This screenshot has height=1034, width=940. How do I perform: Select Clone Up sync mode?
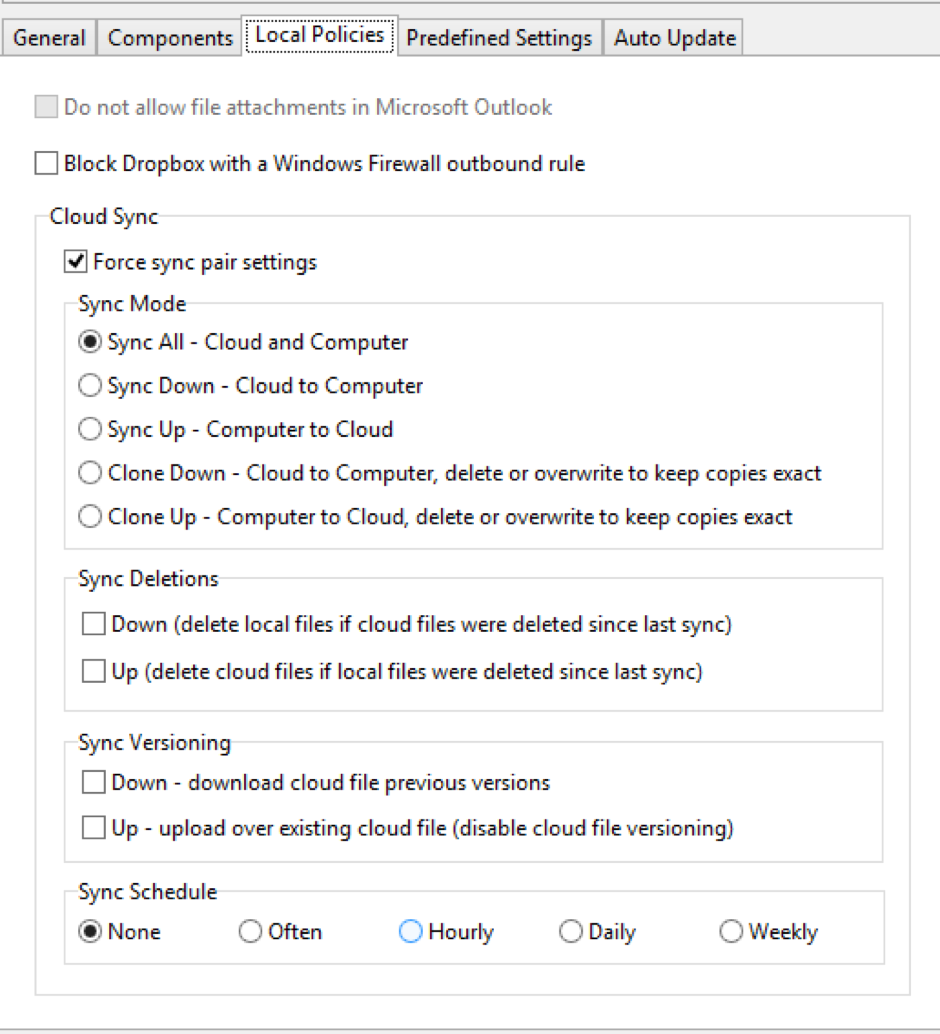click(90, 517)
